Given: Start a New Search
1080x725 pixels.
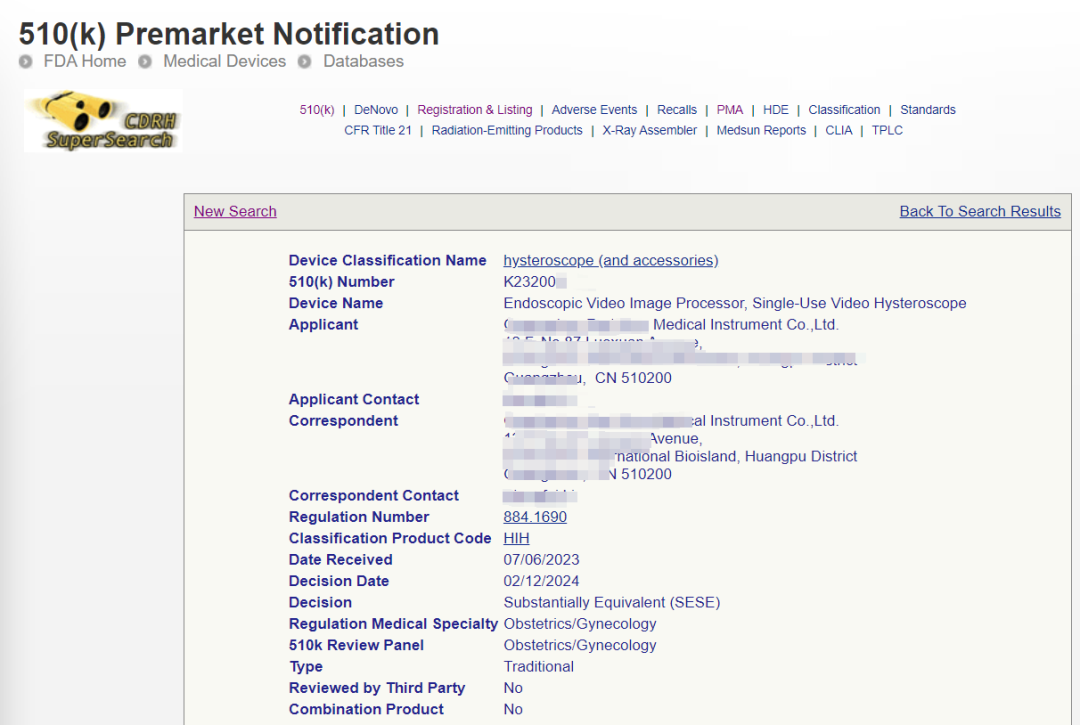Looking at the screenshot, I should coord(234,211).
